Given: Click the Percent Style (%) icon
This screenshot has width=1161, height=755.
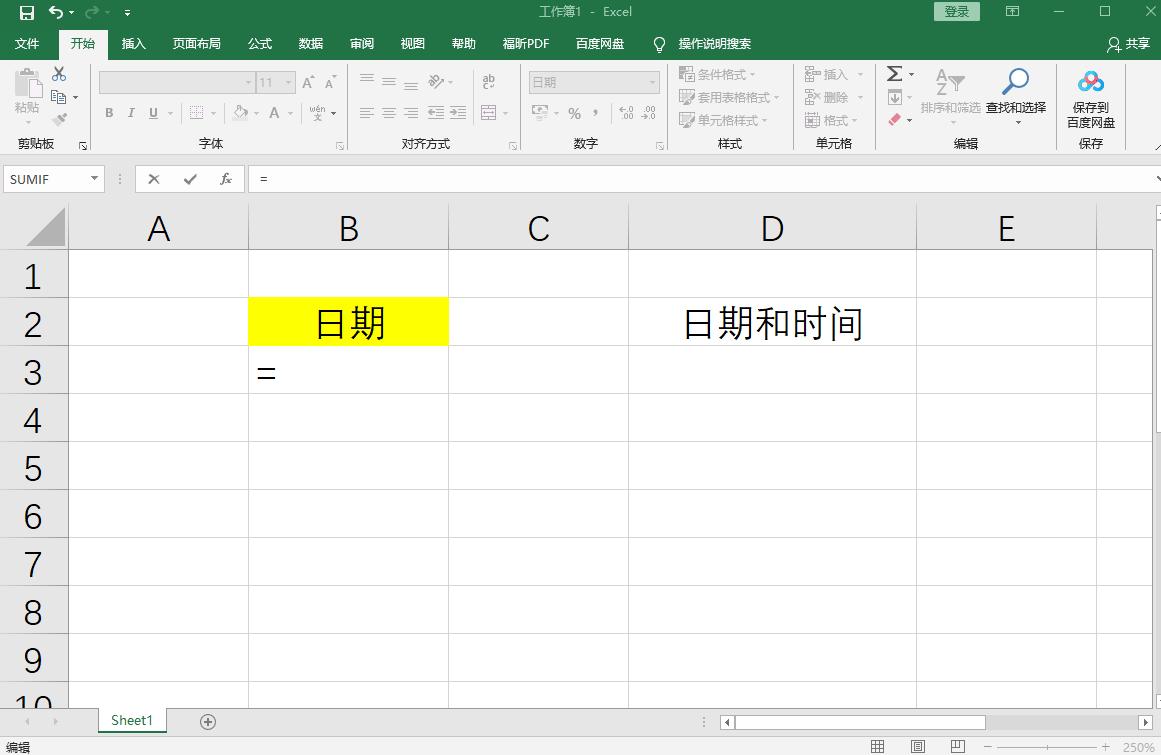Looking at the screenshot, I should [x=575, y=113].
